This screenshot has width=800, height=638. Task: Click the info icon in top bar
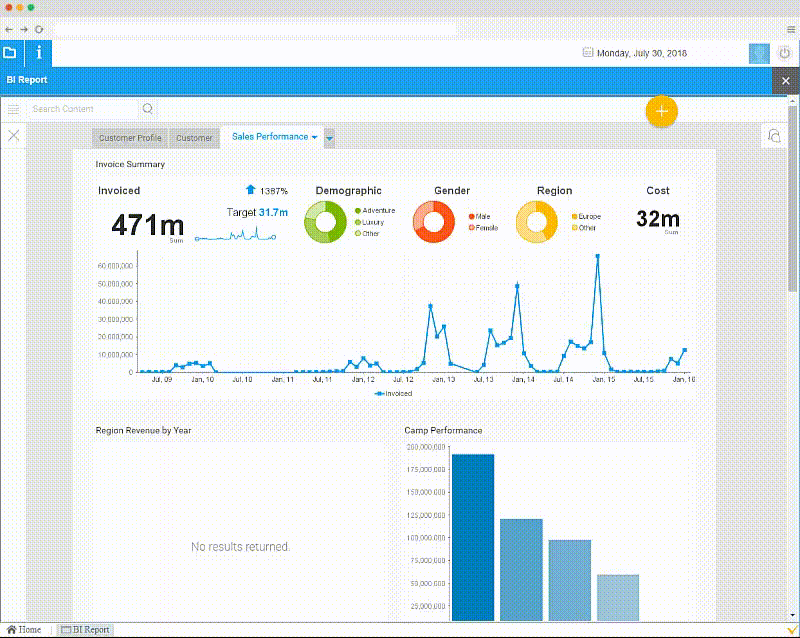tap(39, 53)
